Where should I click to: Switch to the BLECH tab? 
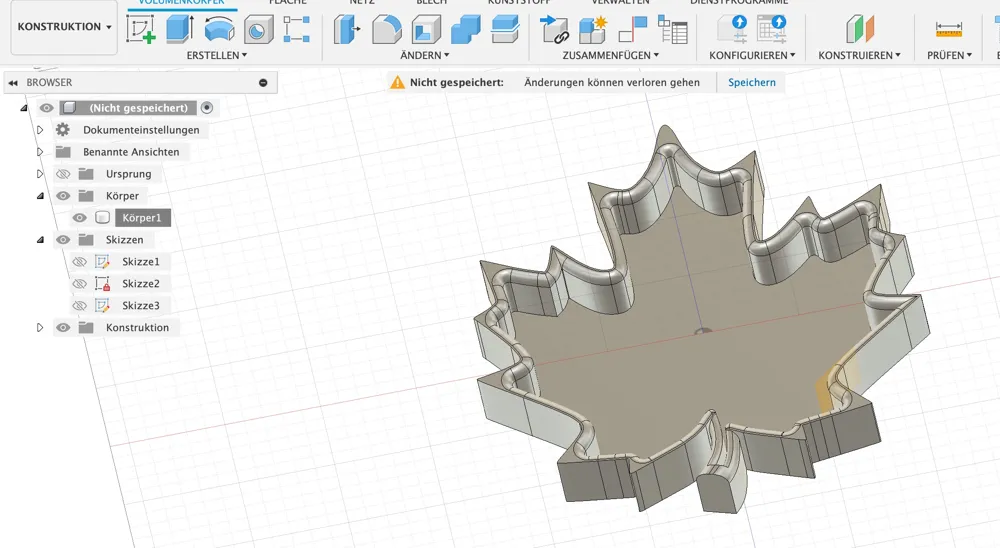(432, 3)
